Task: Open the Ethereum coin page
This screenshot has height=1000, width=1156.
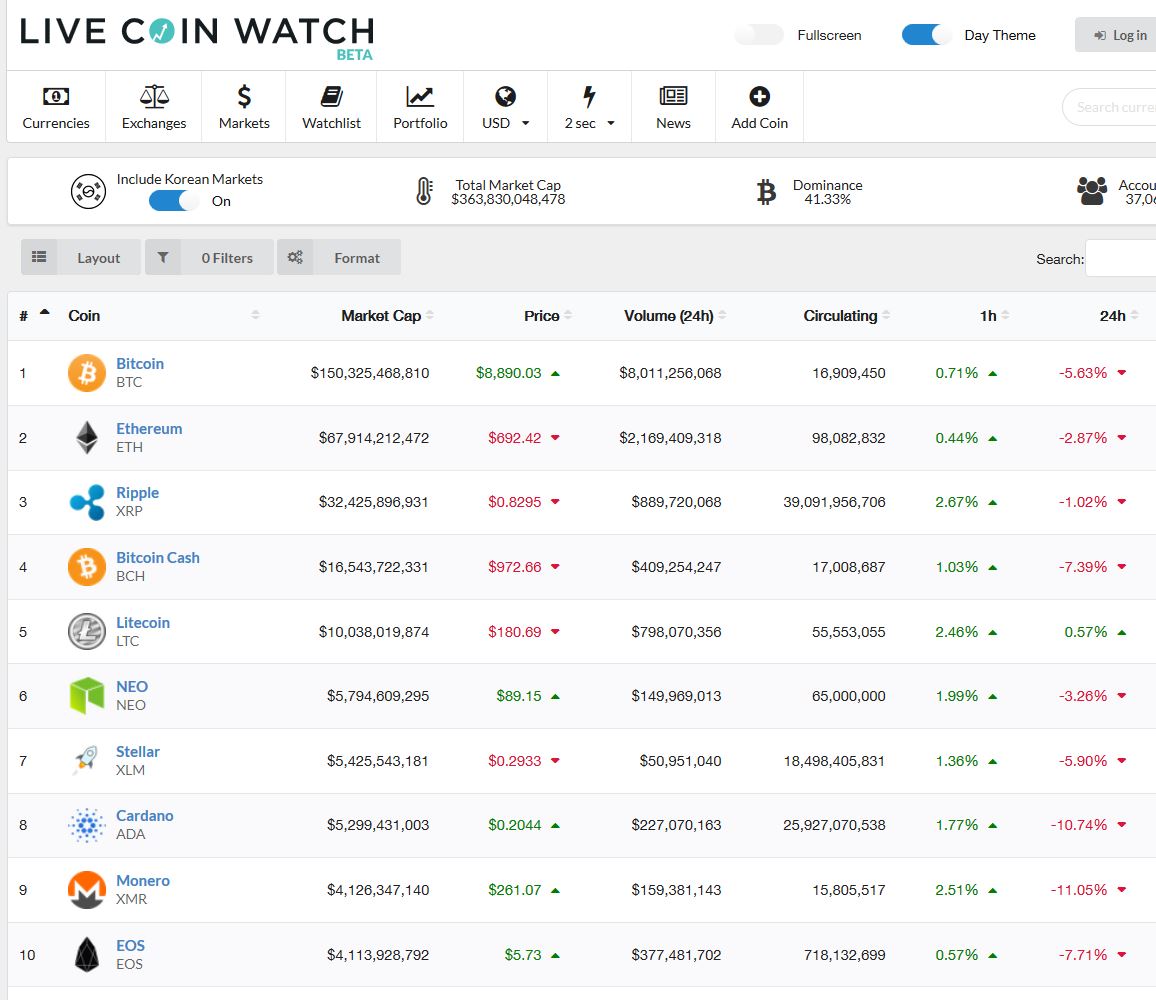Action: (149, 428)
